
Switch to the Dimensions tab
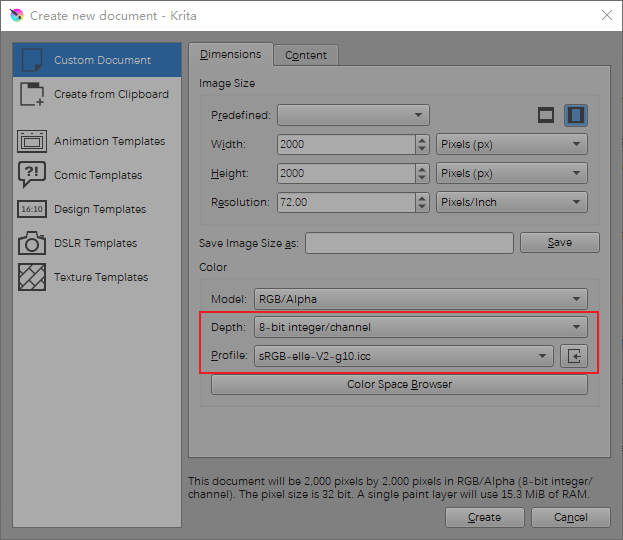[x=230, y=55]
